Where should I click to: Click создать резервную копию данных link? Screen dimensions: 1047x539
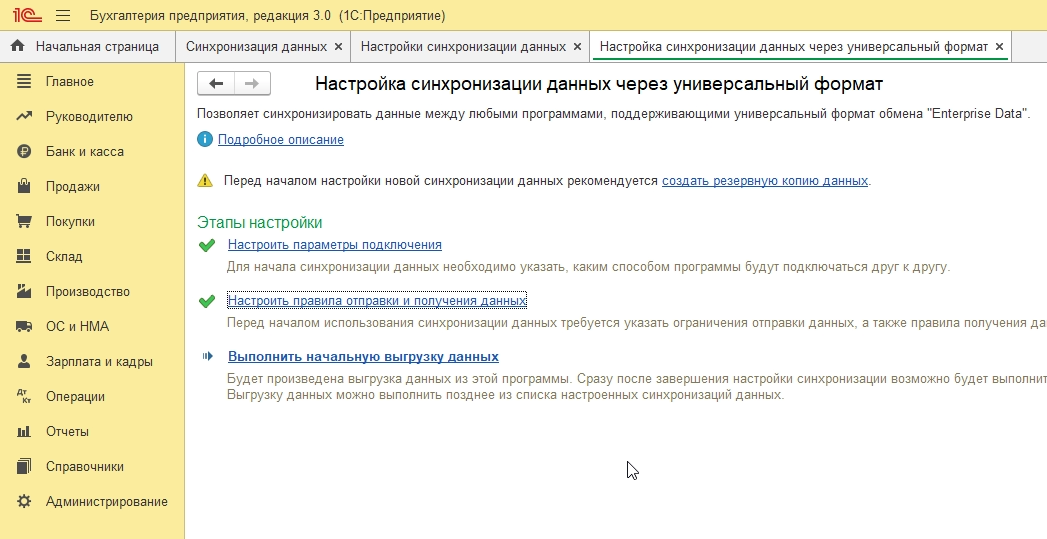[765, 181]
